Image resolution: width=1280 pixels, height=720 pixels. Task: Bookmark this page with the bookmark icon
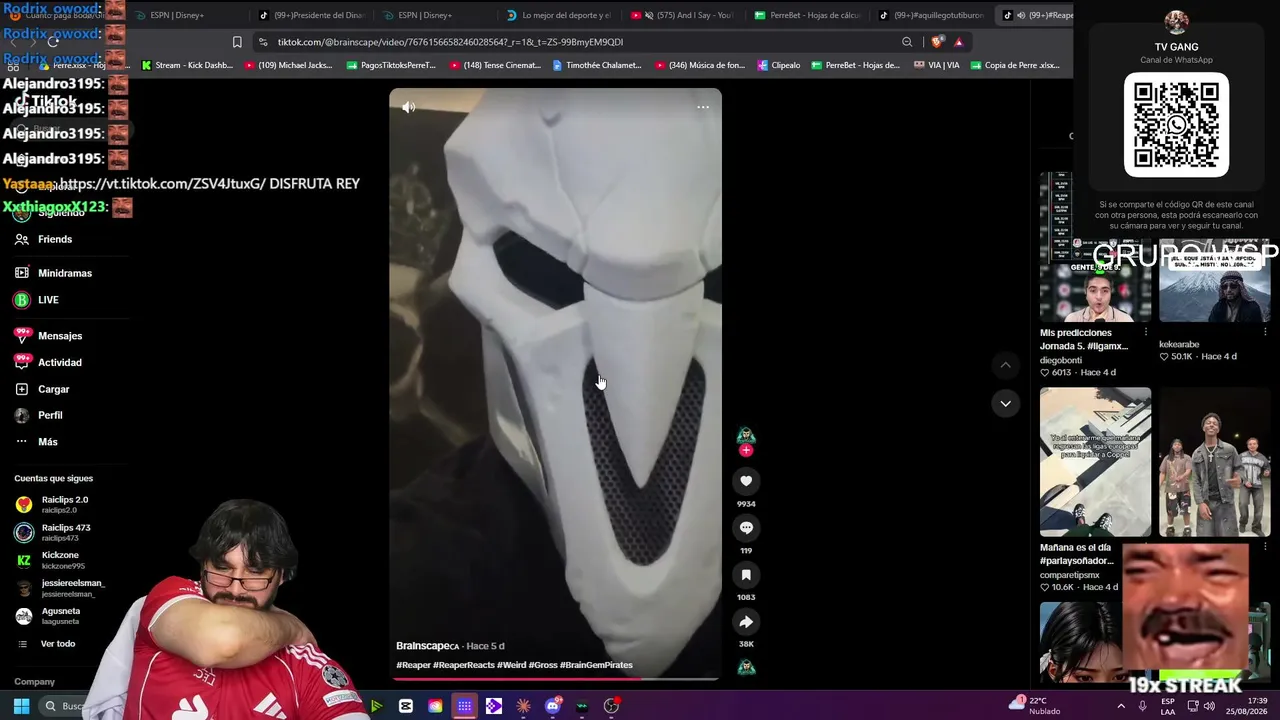[x=237, y=42]
